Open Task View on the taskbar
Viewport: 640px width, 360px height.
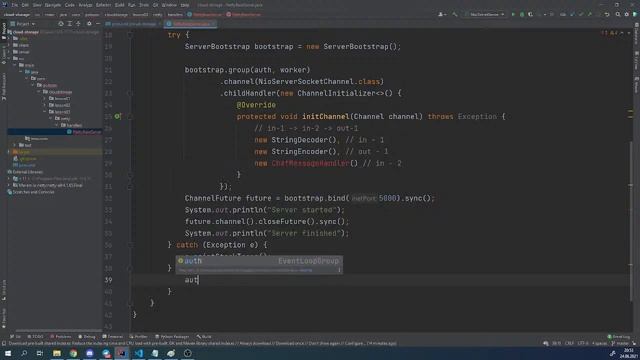(40, 353)
